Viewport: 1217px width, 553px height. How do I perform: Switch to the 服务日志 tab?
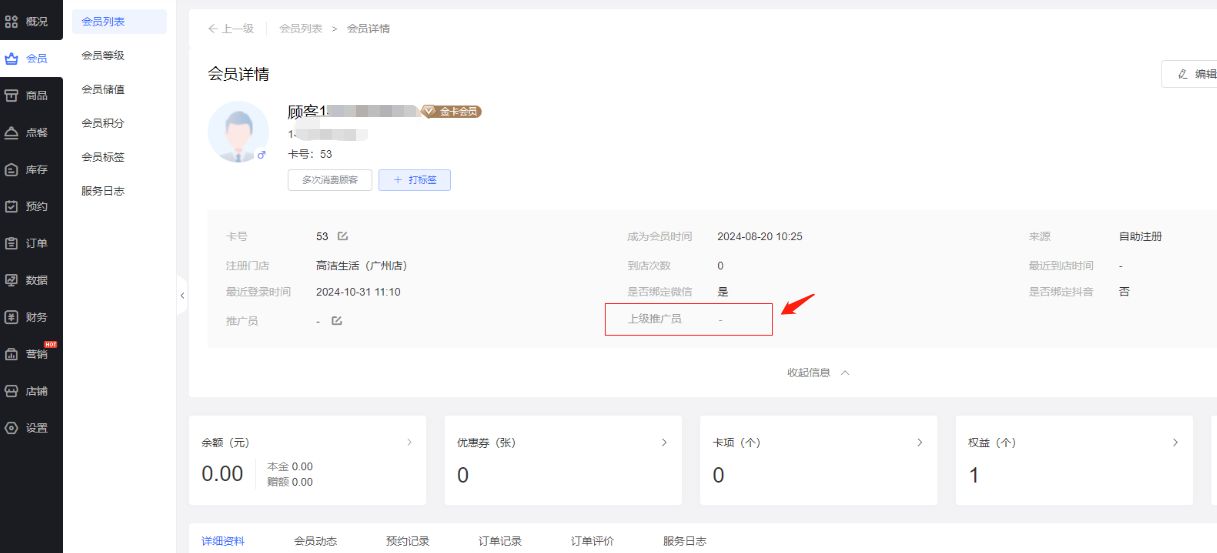click(684, 541)
